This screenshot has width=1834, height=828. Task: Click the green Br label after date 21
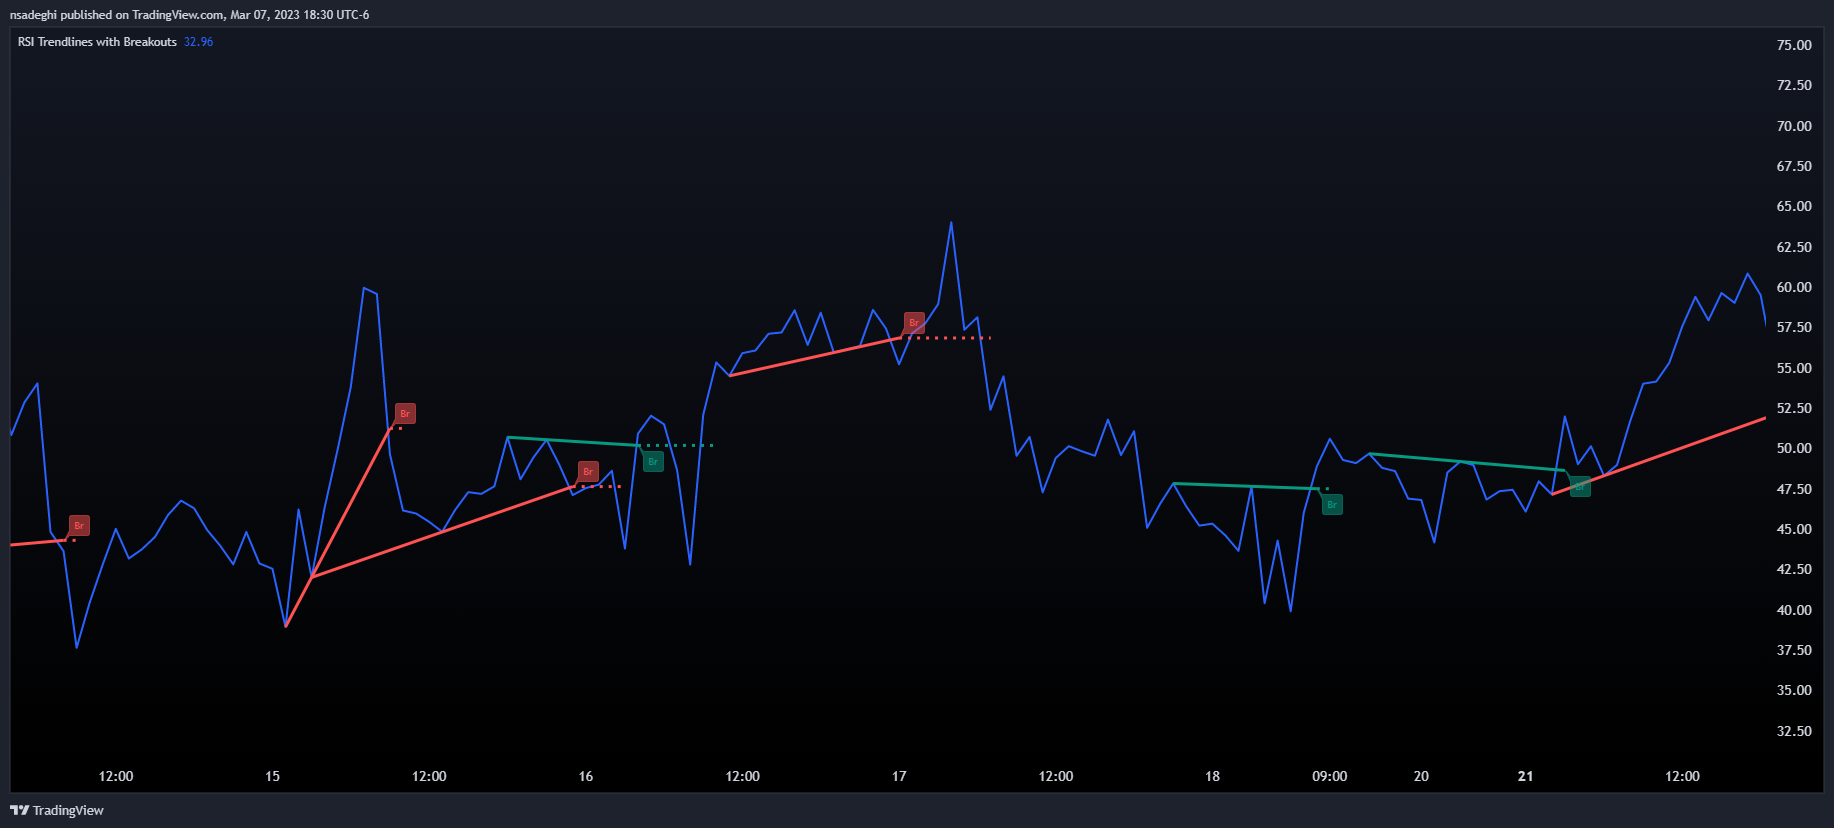pos(1580,486)
